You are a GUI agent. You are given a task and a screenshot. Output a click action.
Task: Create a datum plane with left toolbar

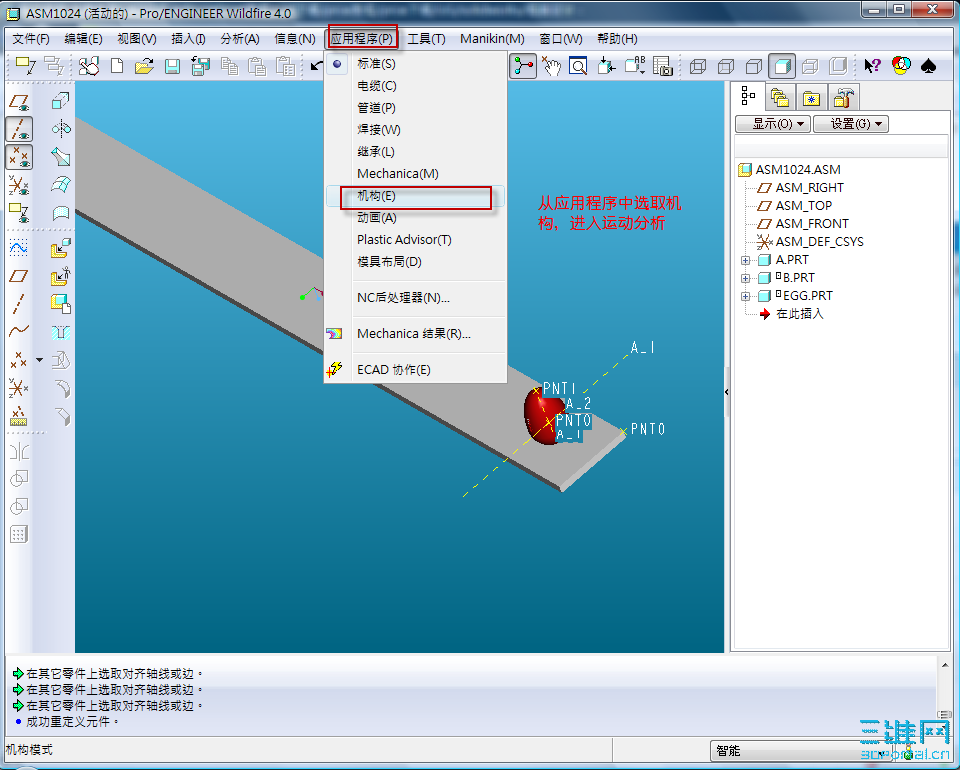coord(18,276)
